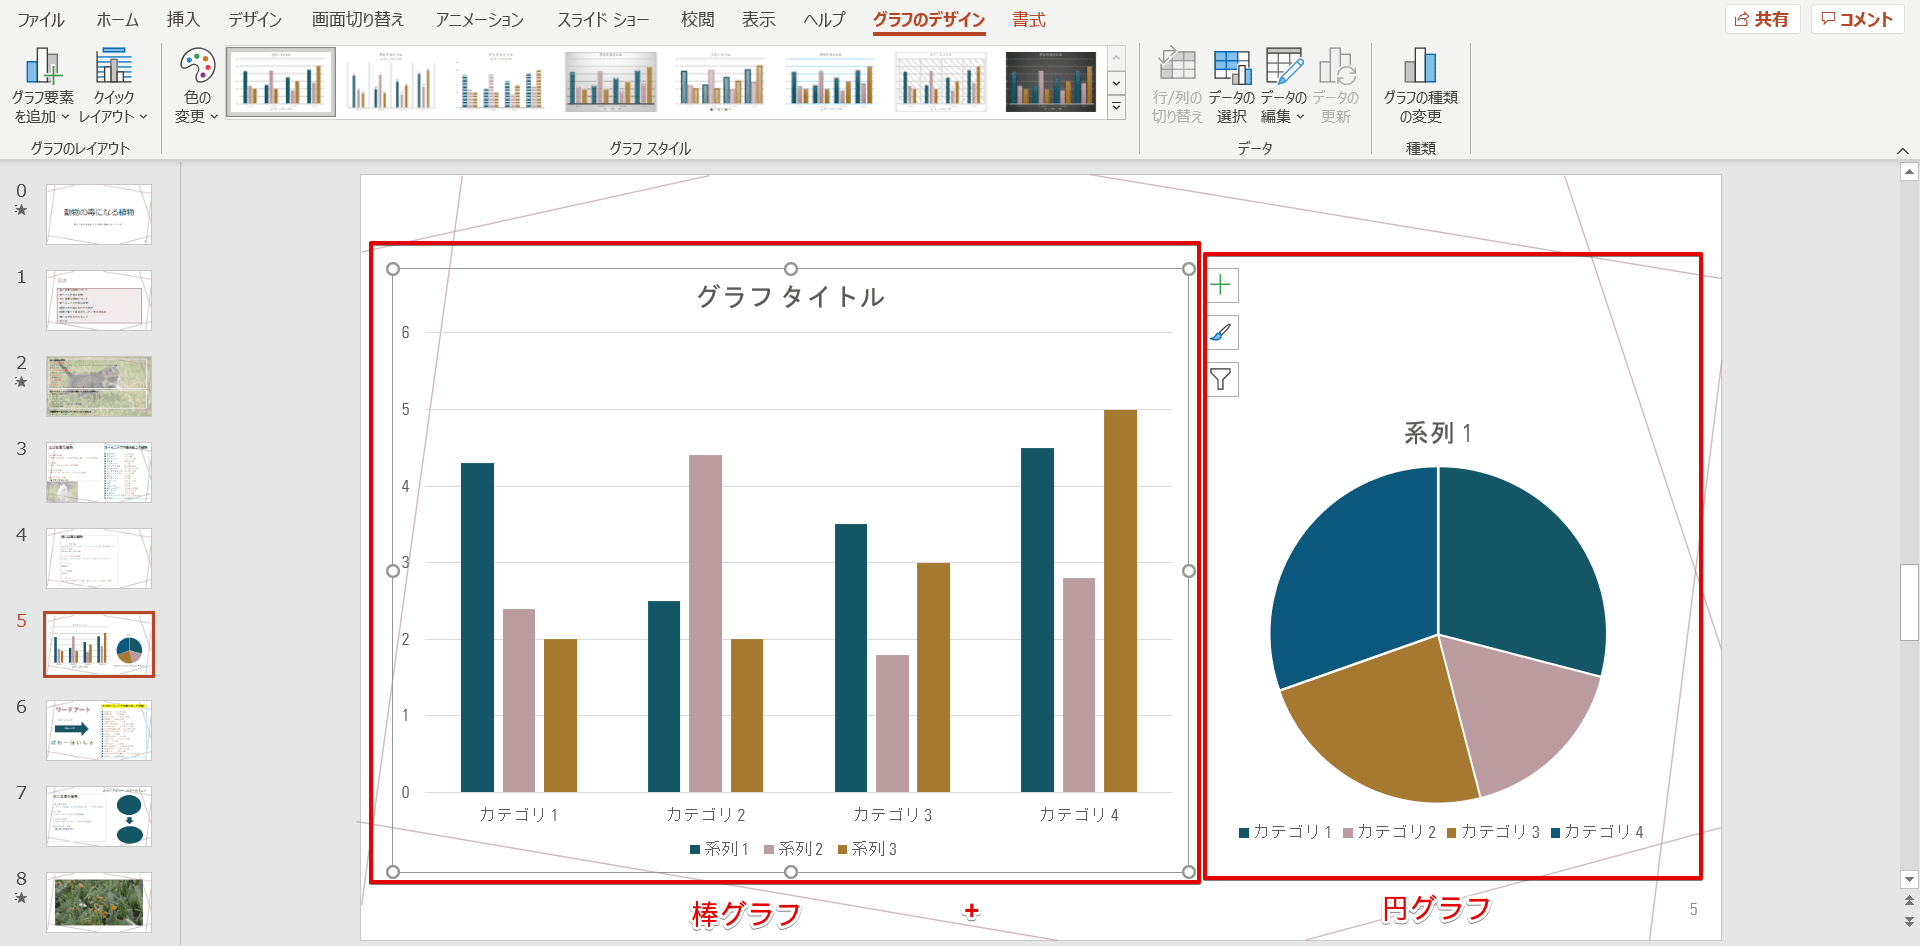Click the Share button
The height and width of the screenshot is (946, 1920).
click(x=1762, y=19)
